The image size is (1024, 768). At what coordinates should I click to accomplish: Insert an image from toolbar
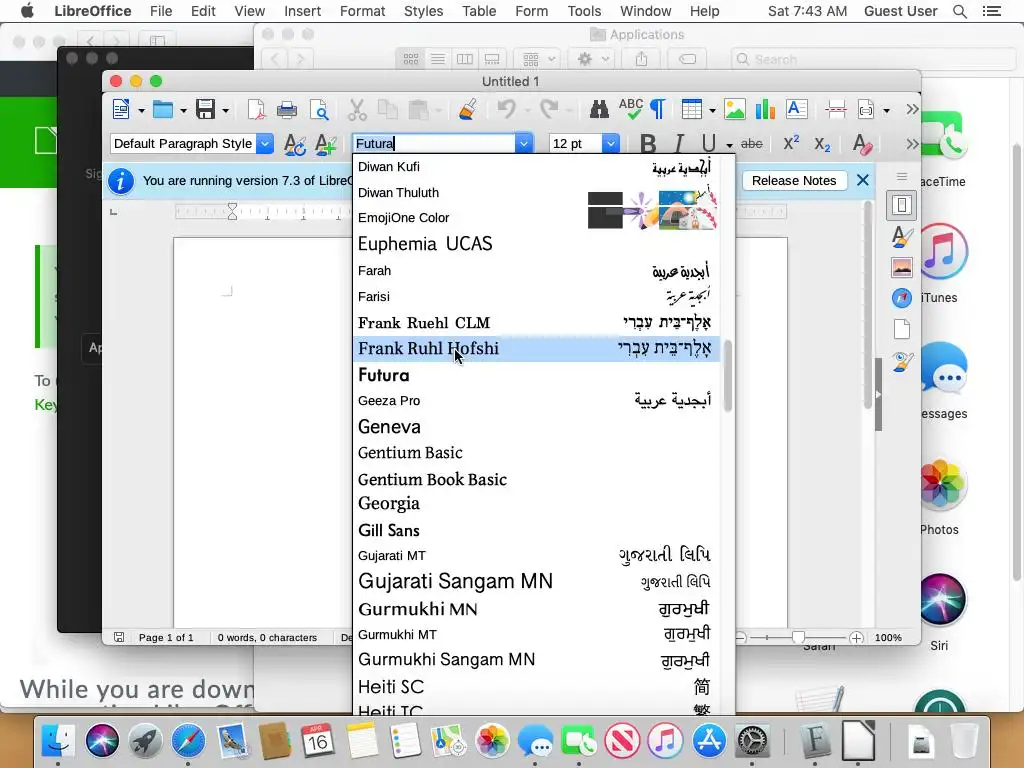pos(735,109)
